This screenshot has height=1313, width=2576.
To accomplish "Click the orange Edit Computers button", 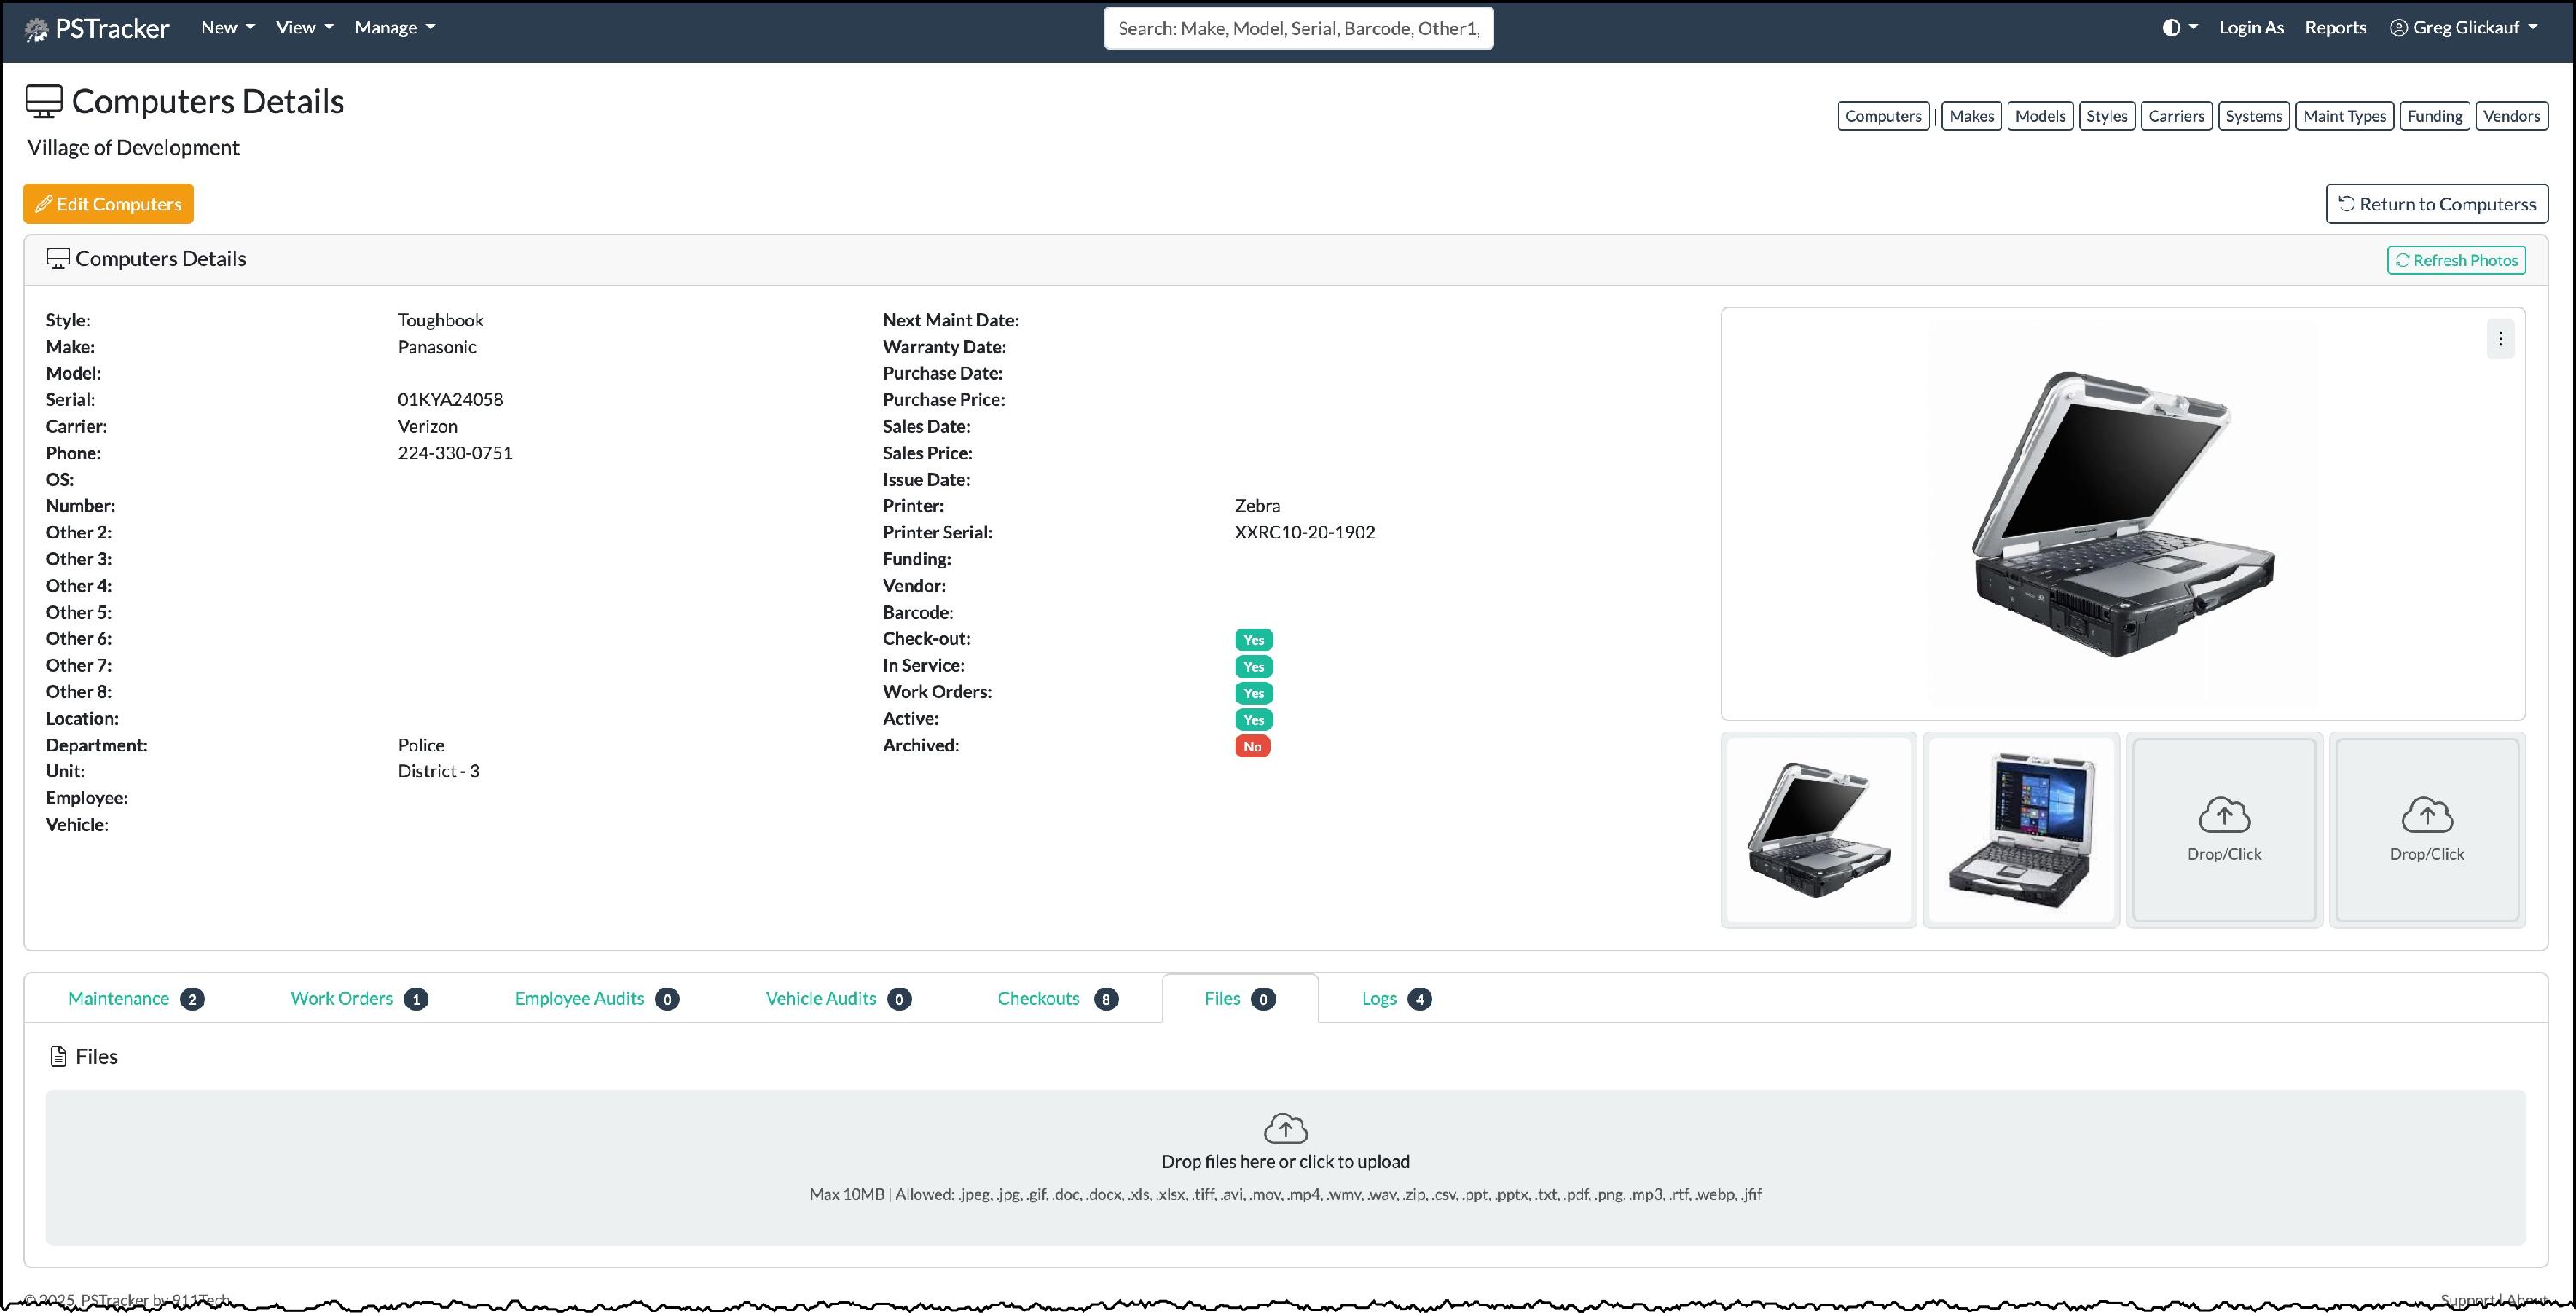I will pyautogui.click(x=109, y=204).
